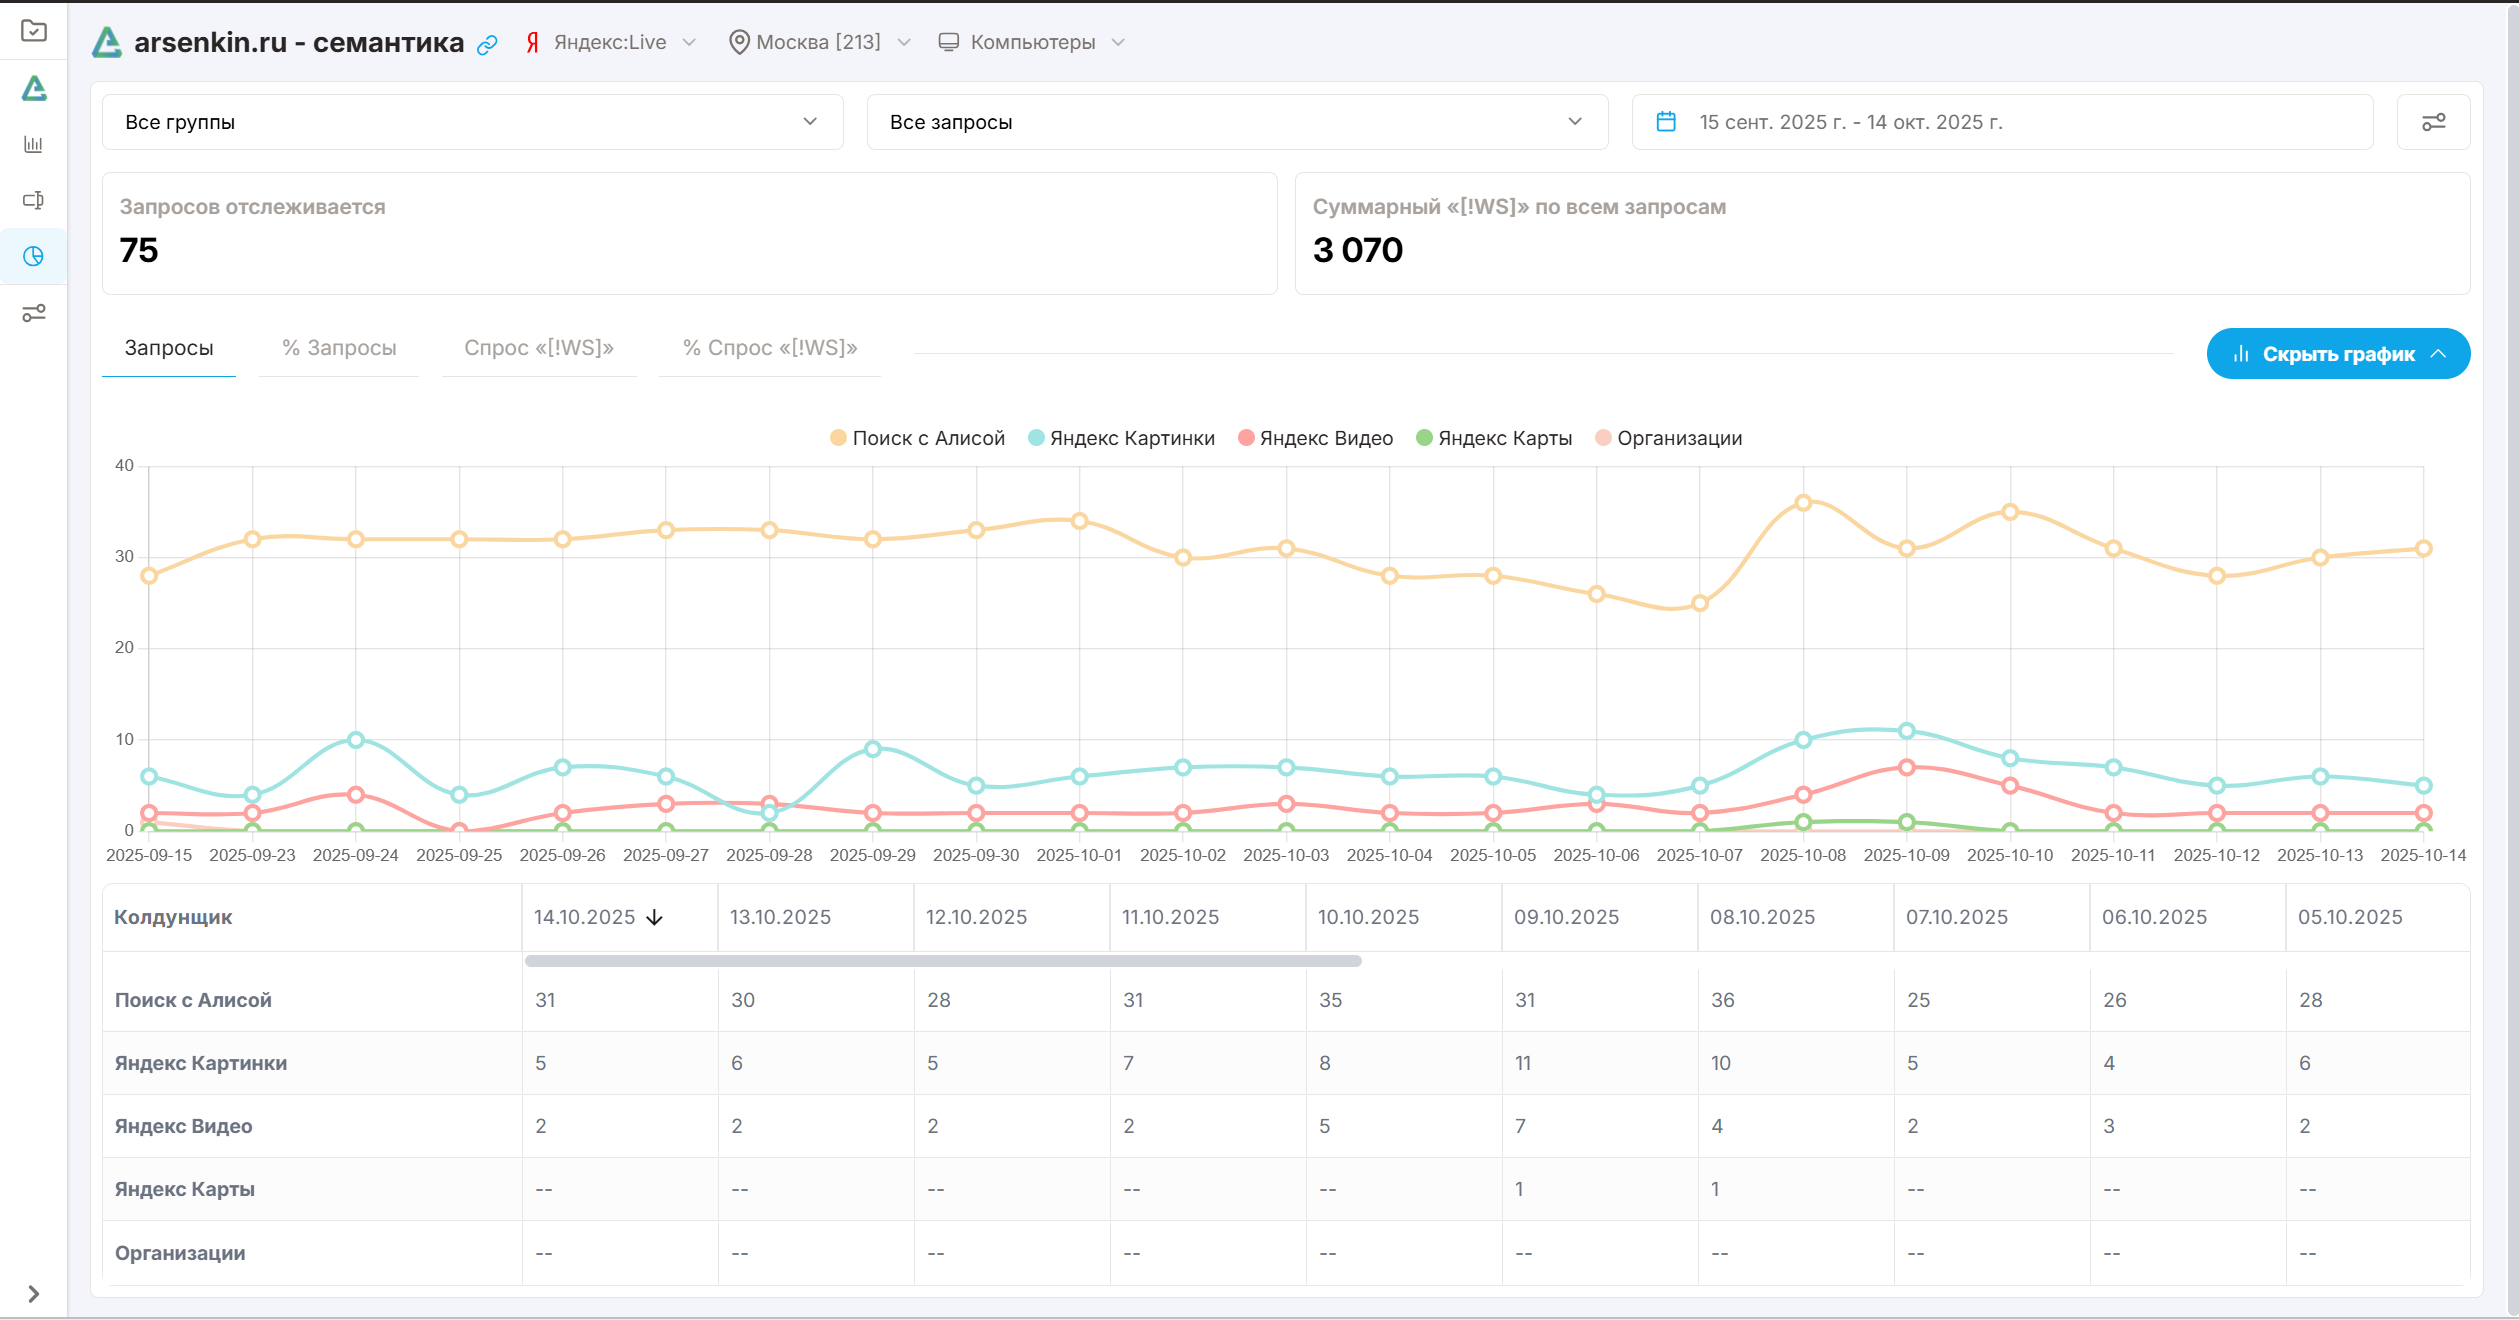Open the bar chart sidebar icon
Viewport: 2519px width, 1320px height.
point(33,144)
